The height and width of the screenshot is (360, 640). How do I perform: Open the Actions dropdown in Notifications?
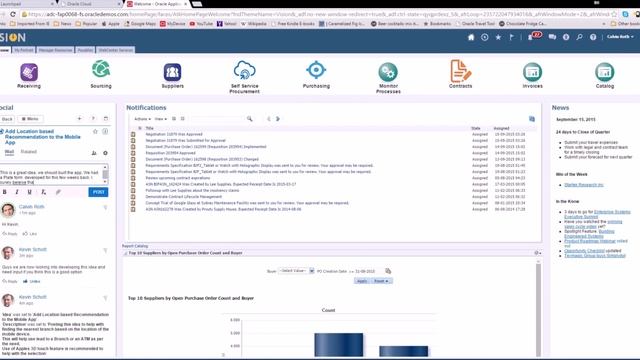coord(142,119)
